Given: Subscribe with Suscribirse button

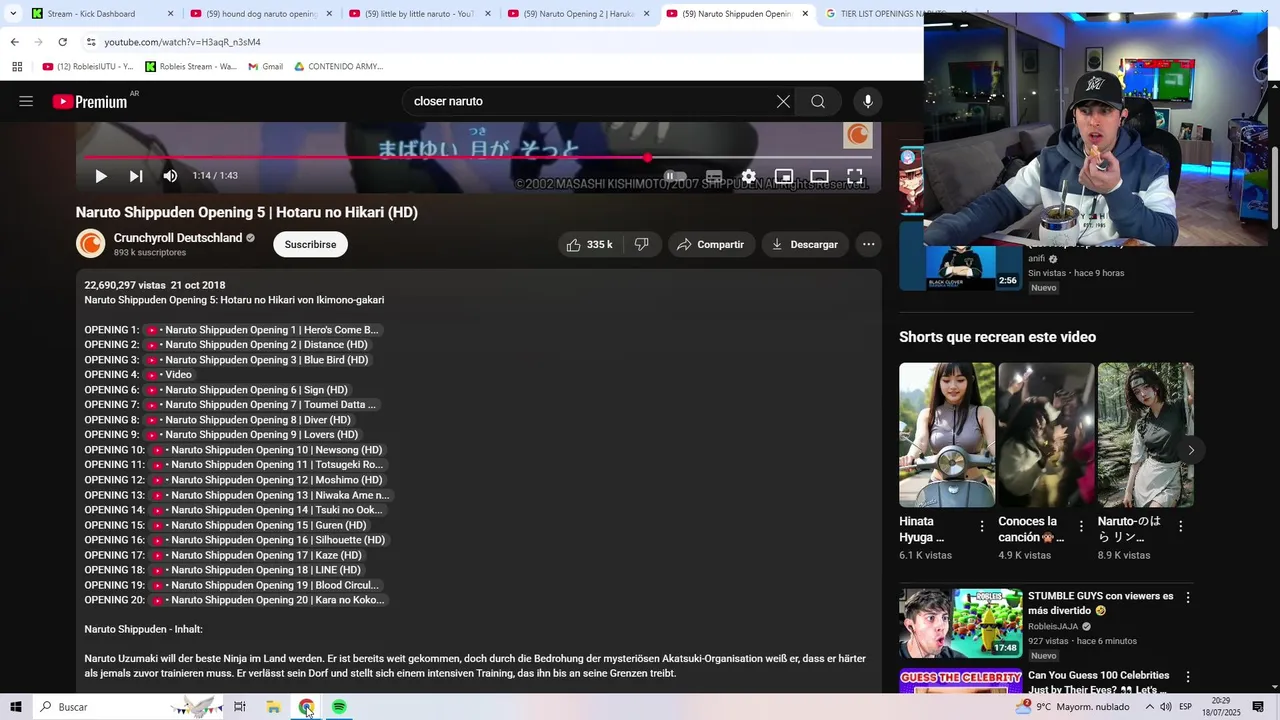Looking at the screenshot, I should 310,244.
